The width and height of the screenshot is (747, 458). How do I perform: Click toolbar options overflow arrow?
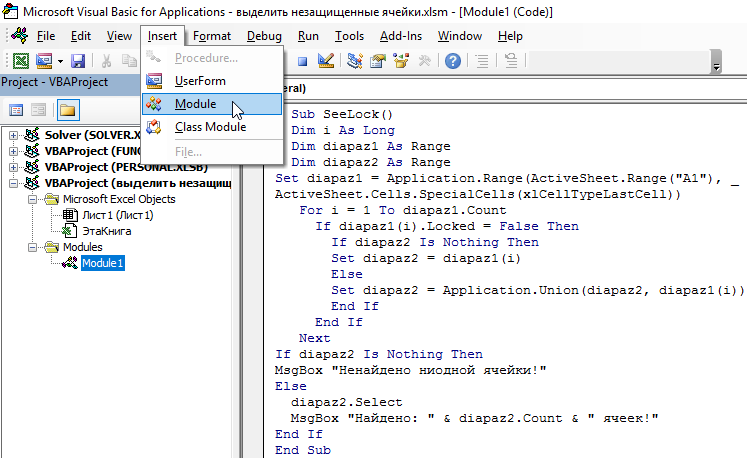[x=716, y=64]
